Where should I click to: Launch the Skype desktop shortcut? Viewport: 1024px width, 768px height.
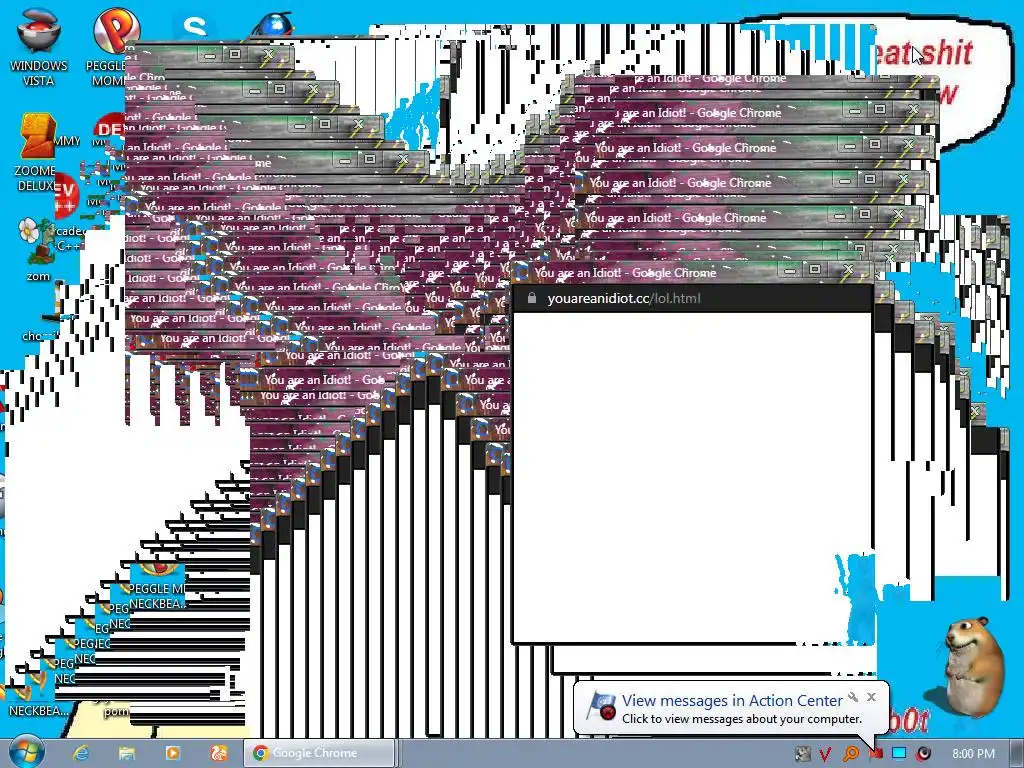pos(195,26)
